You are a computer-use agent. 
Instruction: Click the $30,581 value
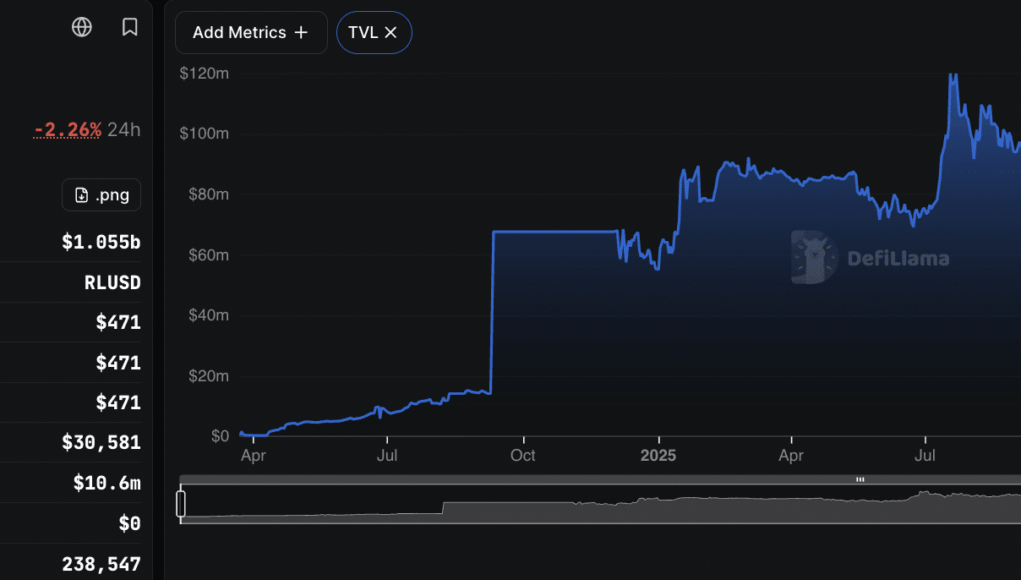tap(101, 443)
